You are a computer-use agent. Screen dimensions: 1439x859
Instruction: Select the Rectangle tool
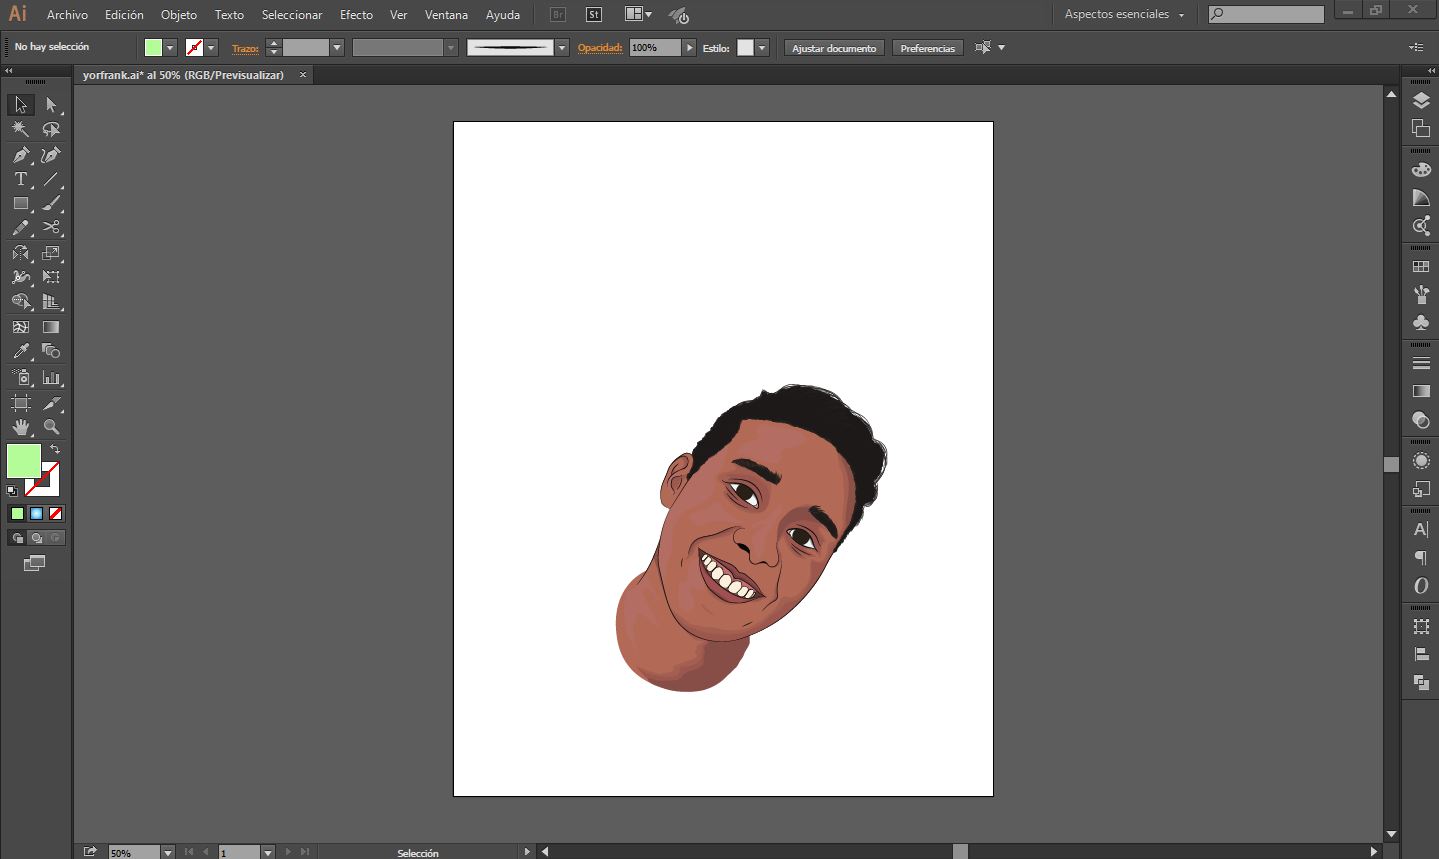(21, 203)
